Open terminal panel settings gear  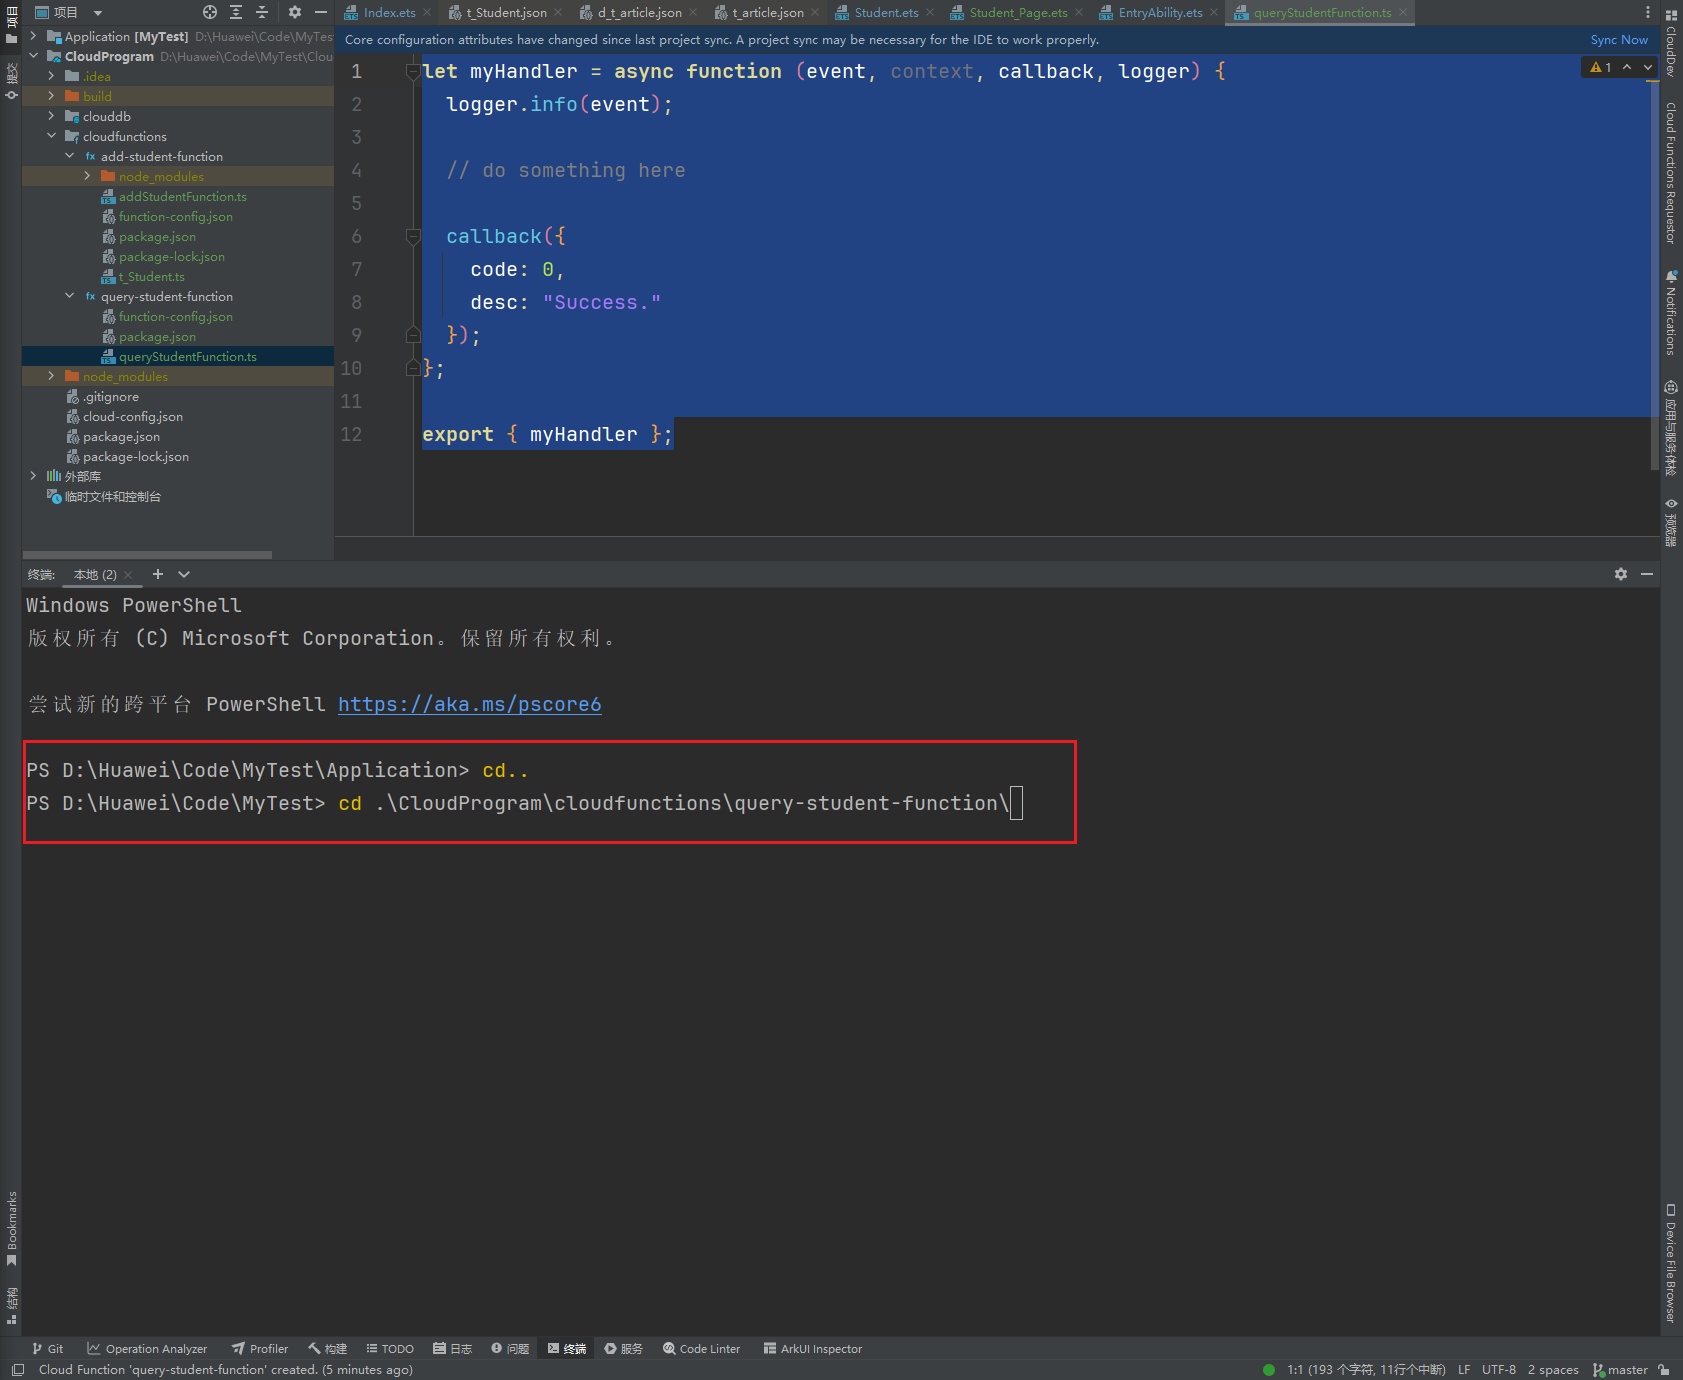click(x=1621, y=574)
